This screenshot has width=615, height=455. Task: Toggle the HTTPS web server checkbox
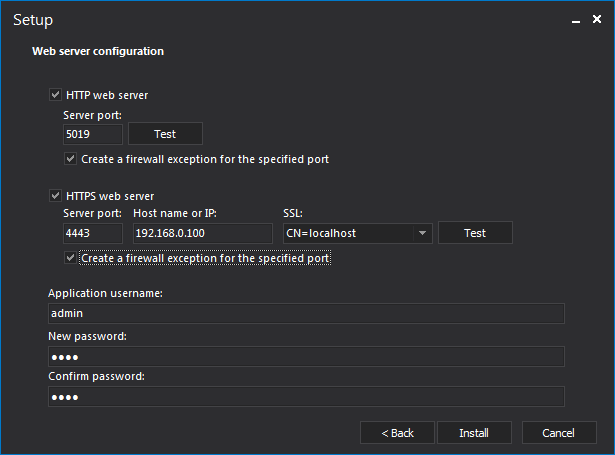point(55,196)
